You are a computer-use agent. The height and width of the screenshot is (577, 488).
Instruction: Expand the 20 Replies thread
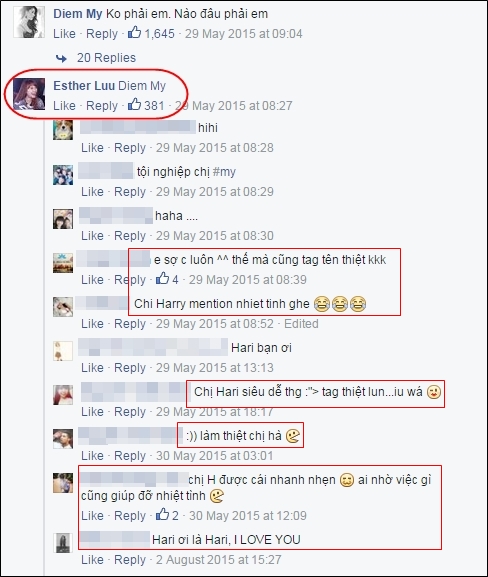pos(106,58)
